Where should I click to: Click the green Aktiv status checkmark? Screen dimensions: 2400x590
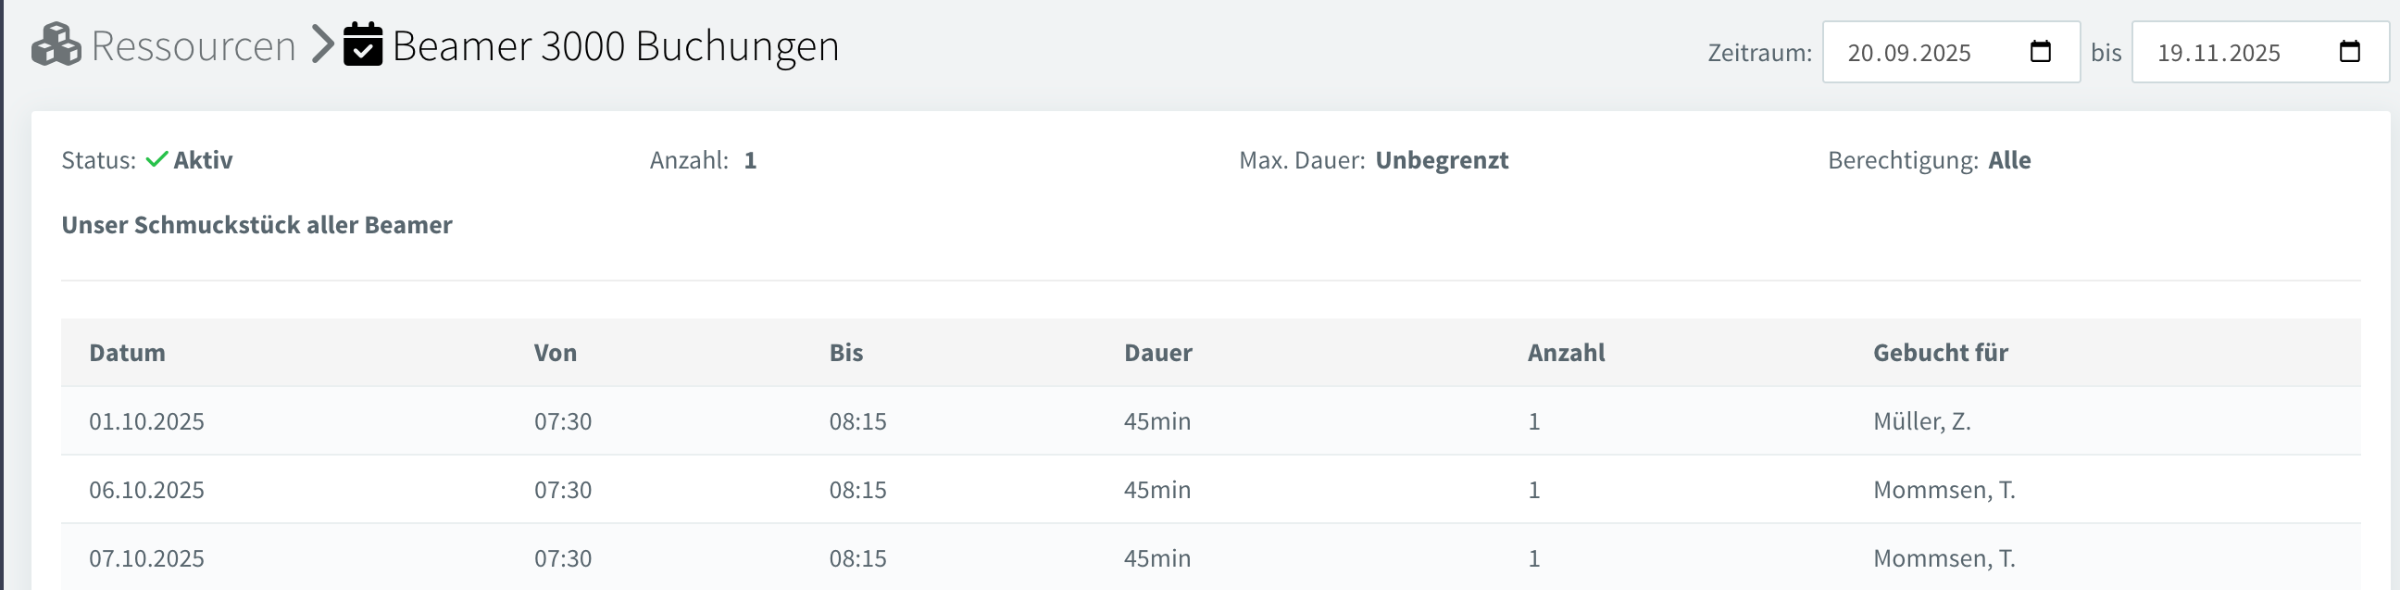[156, 160]
